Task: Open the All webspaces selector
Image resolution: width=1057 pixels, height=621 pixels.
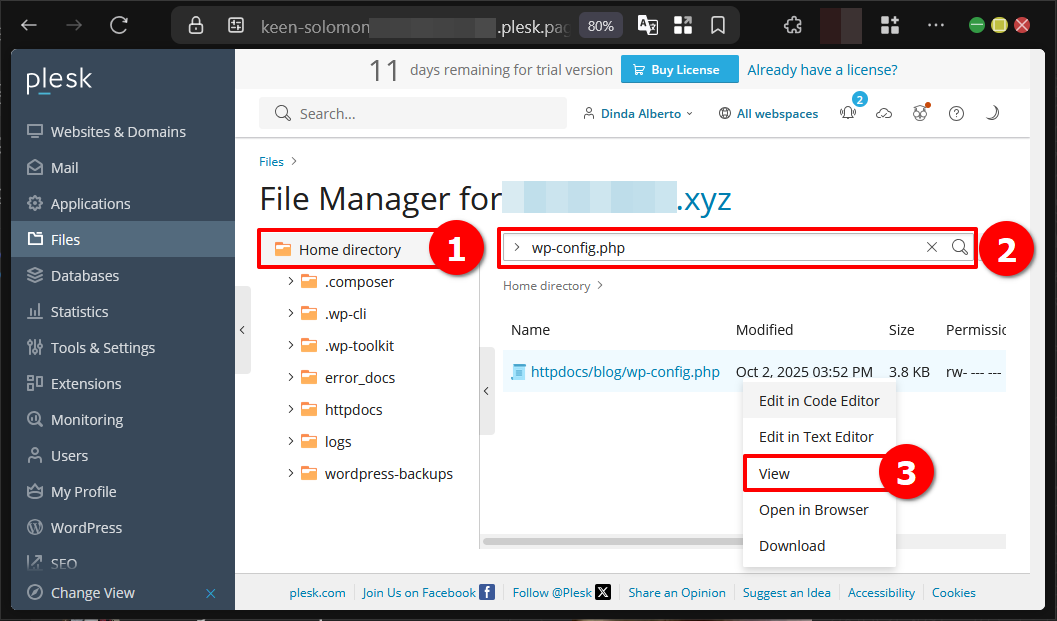Action: point(768,114)
